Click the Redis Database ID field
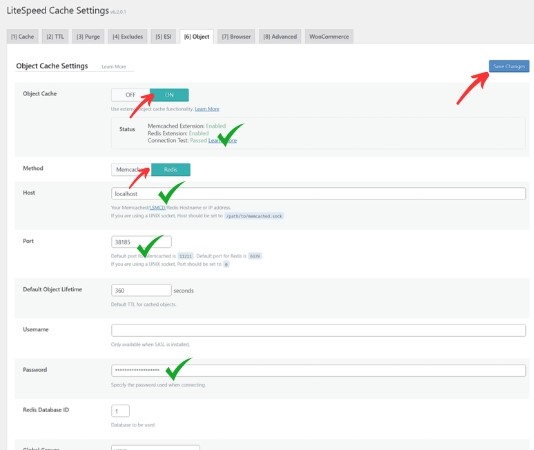This screenshot has height=450, width=534. click(x=120, y=410)
